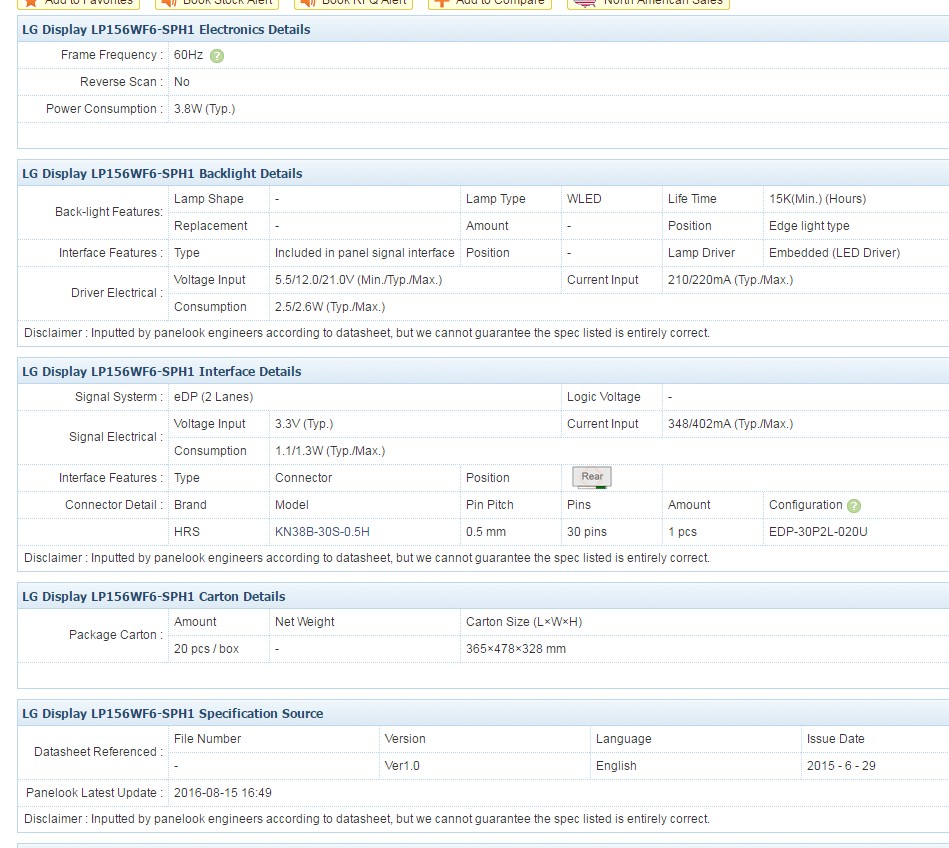Click the eDP (2 Lanes) signal value
Screen dimensions: 949x848
pyautogui.click(x=213, y=397)
